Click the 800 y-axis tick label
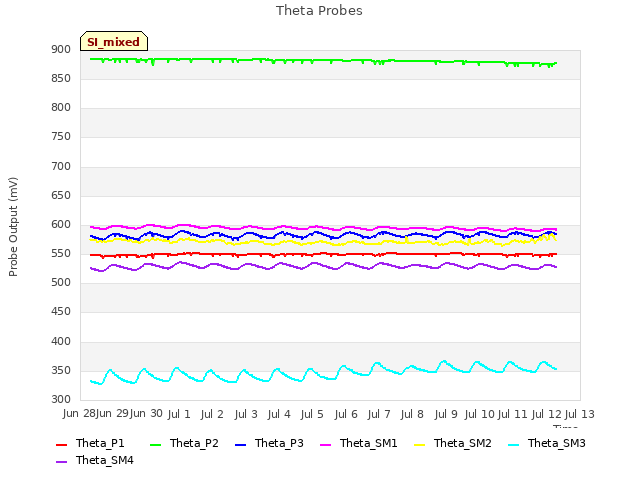This screenshot has width=640, height=480. point(61,107)
